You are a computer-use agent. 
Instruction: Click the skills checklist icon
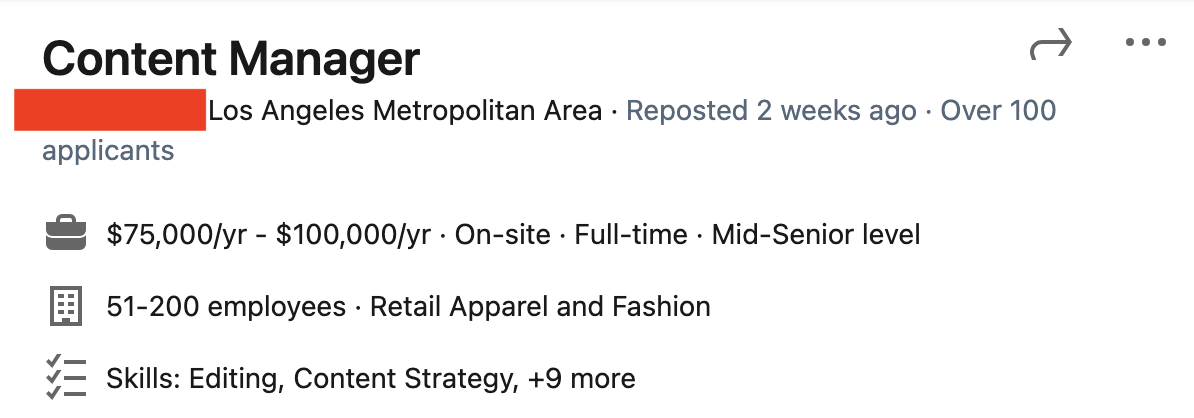[x=66, y=379]
